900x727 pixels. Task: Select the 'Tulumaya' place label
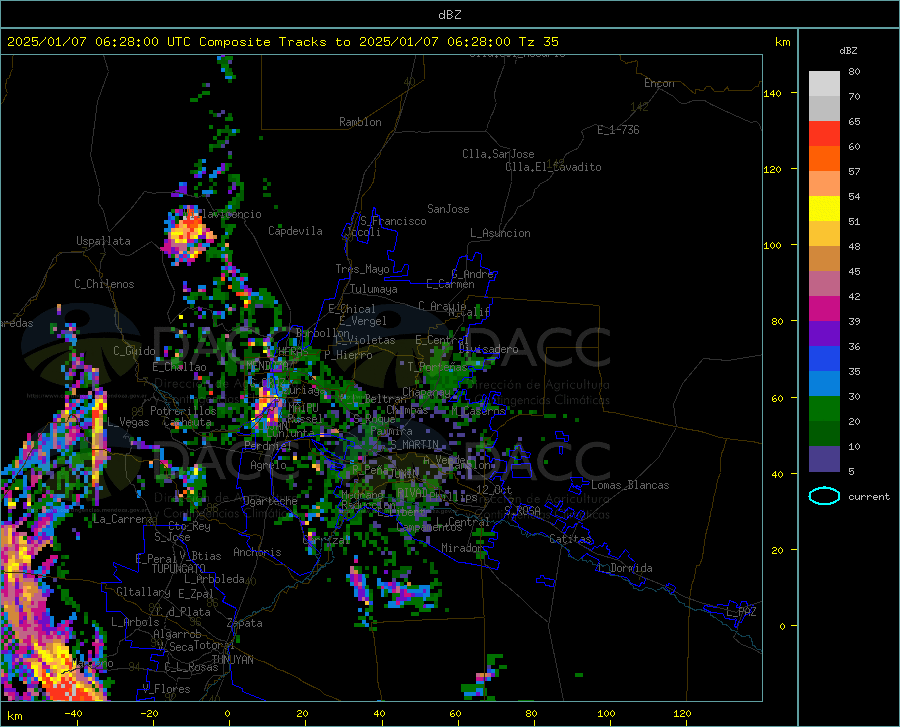(x=374, y=289)
